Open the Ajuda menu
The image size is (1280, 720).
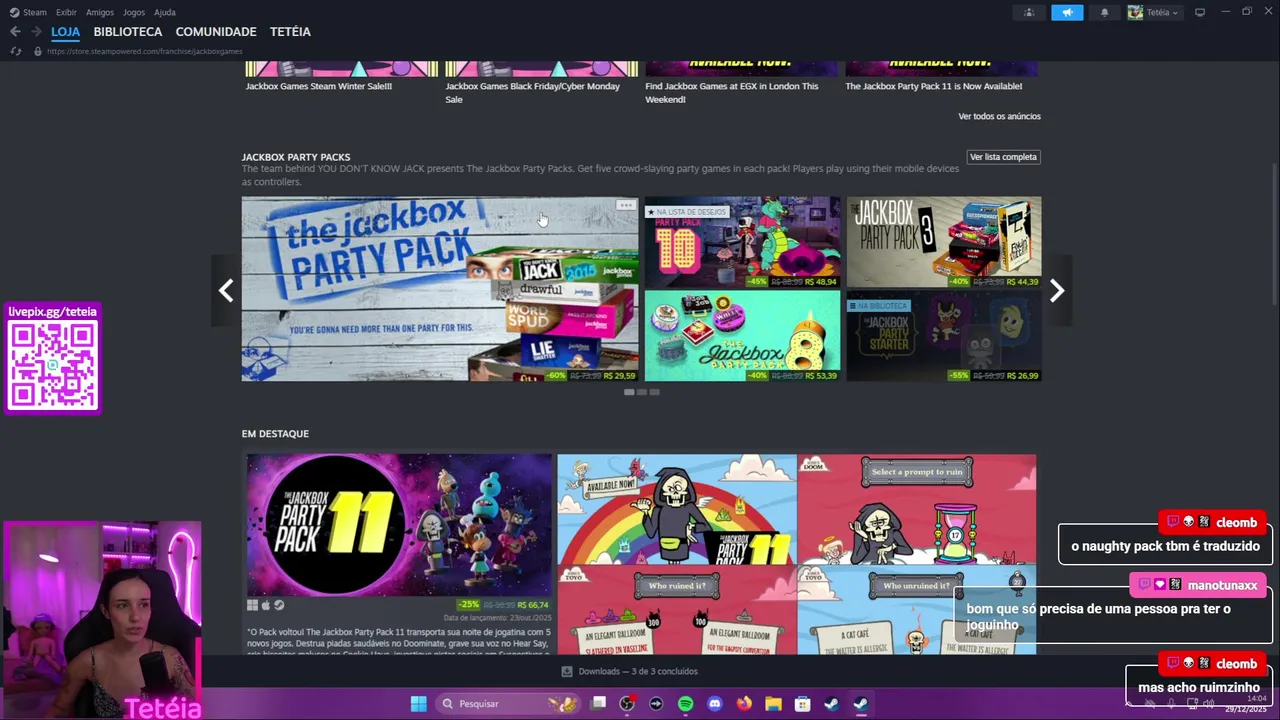click(x=165, y=12)
